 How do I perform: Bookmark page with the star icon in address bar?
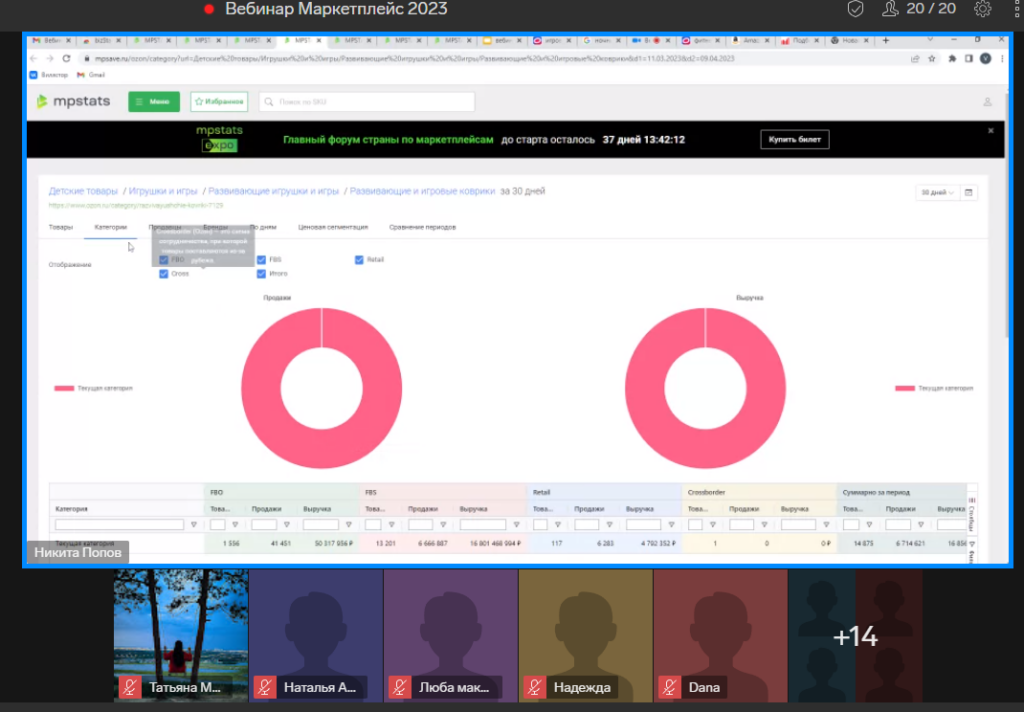pos(932,58)
